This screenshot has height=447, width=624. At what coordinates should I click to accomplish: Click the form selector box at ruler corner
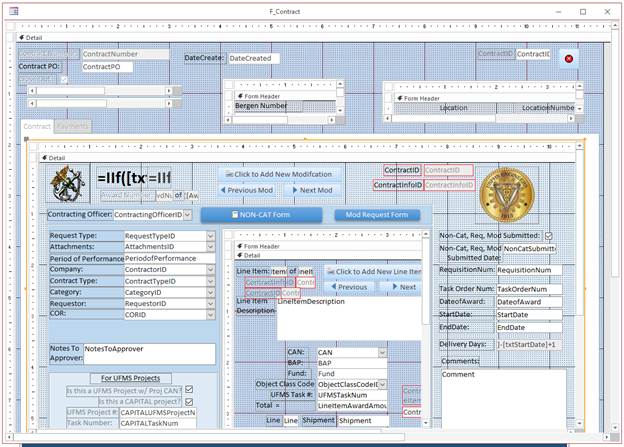coord(11,26)
